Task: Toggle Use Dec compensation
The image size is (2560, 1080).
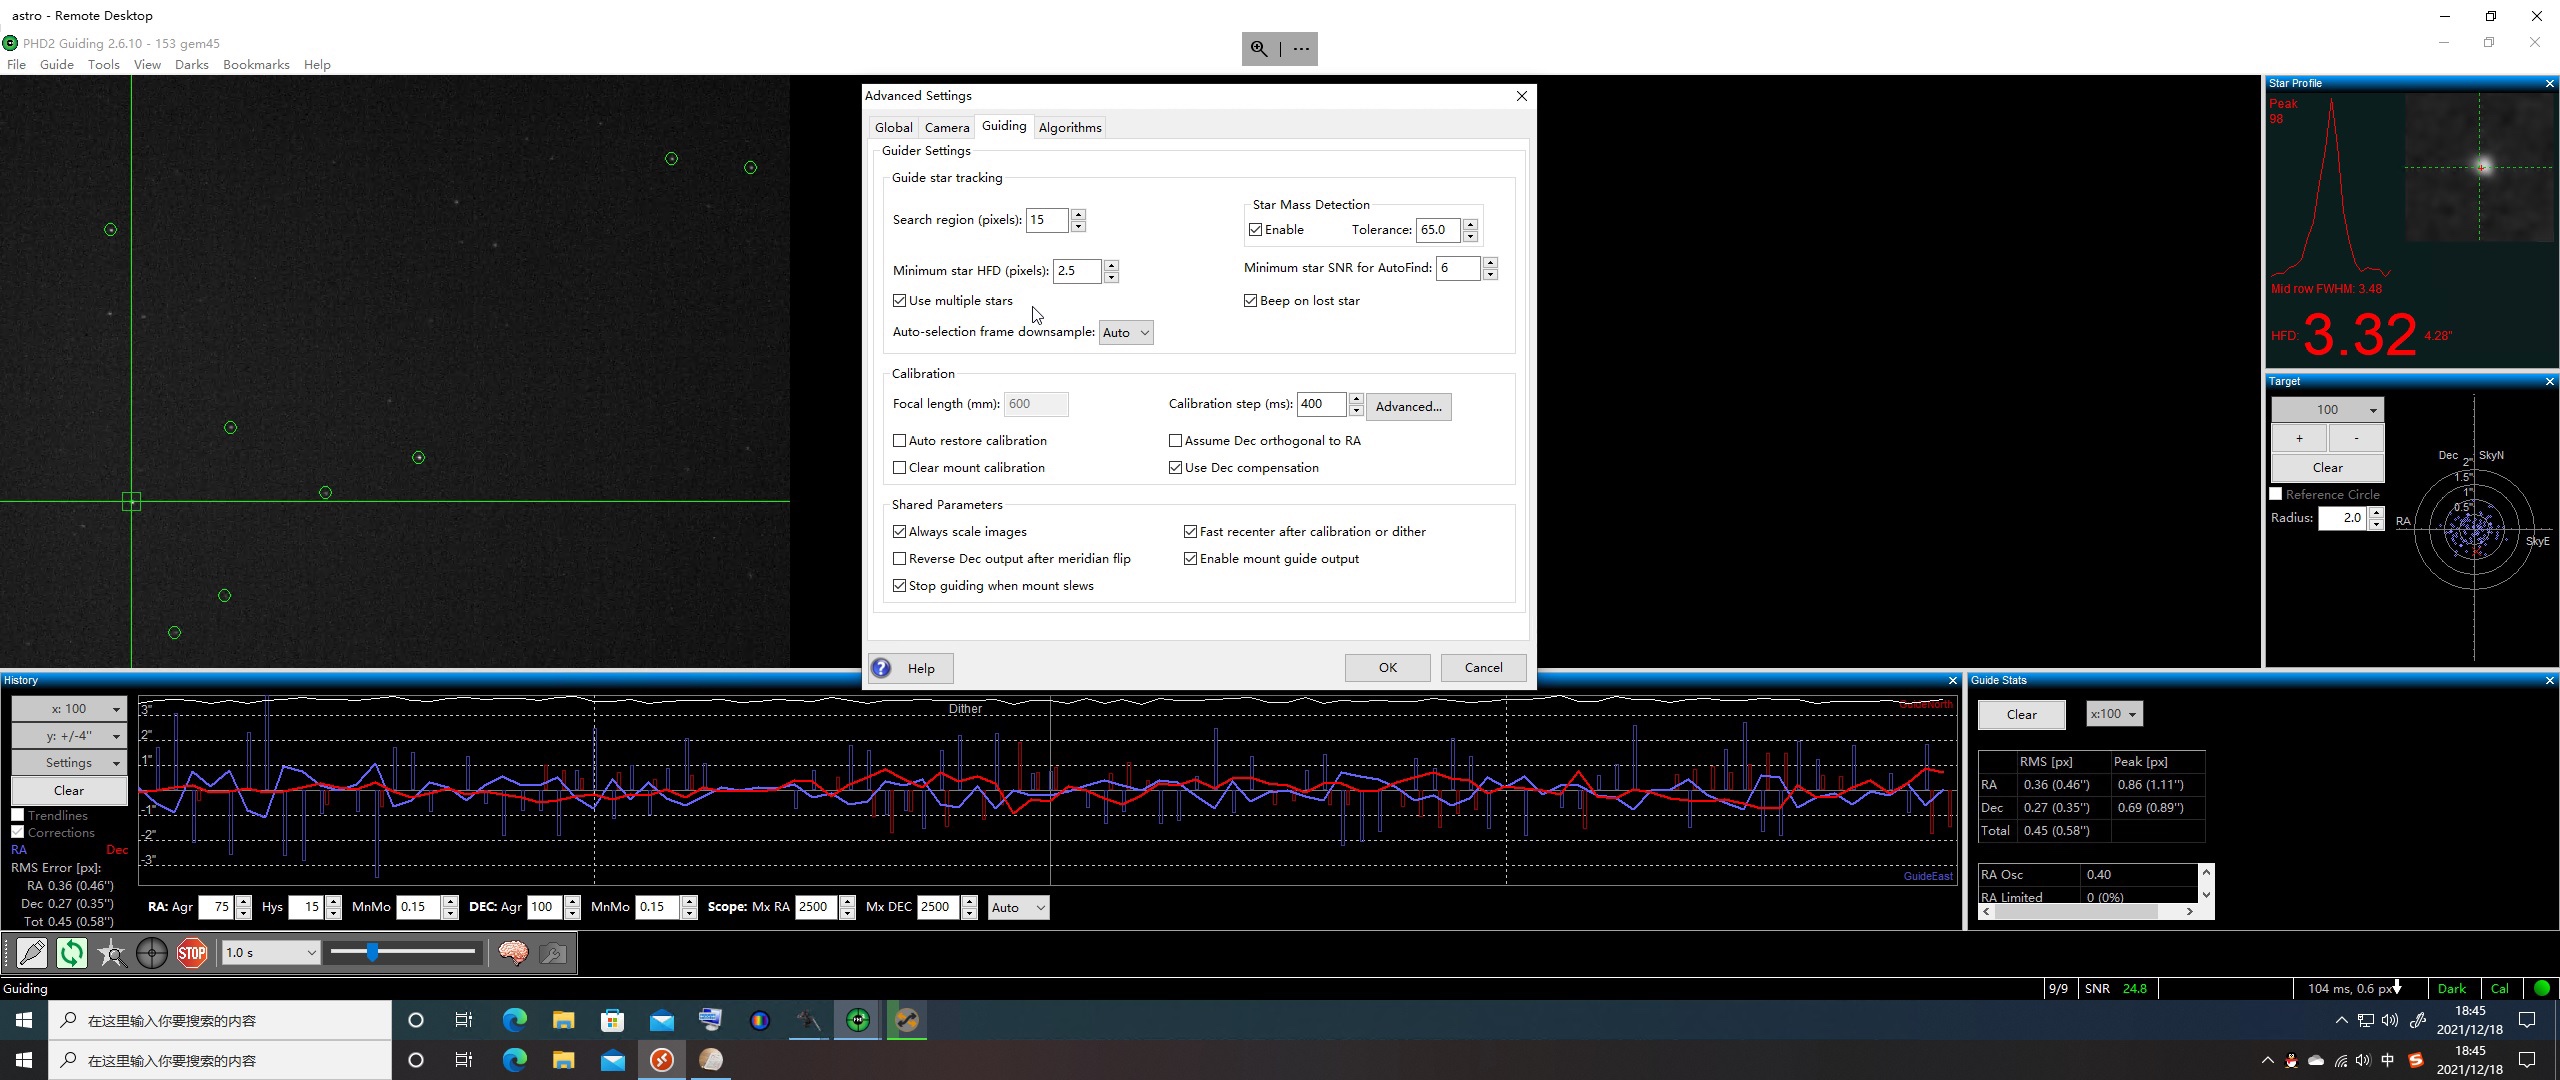Action: [1175, 468]
